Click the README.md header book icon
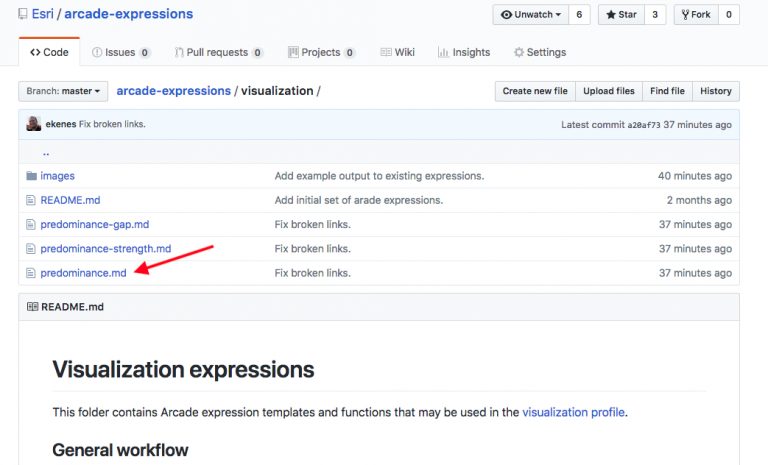 tap(32, 307)
